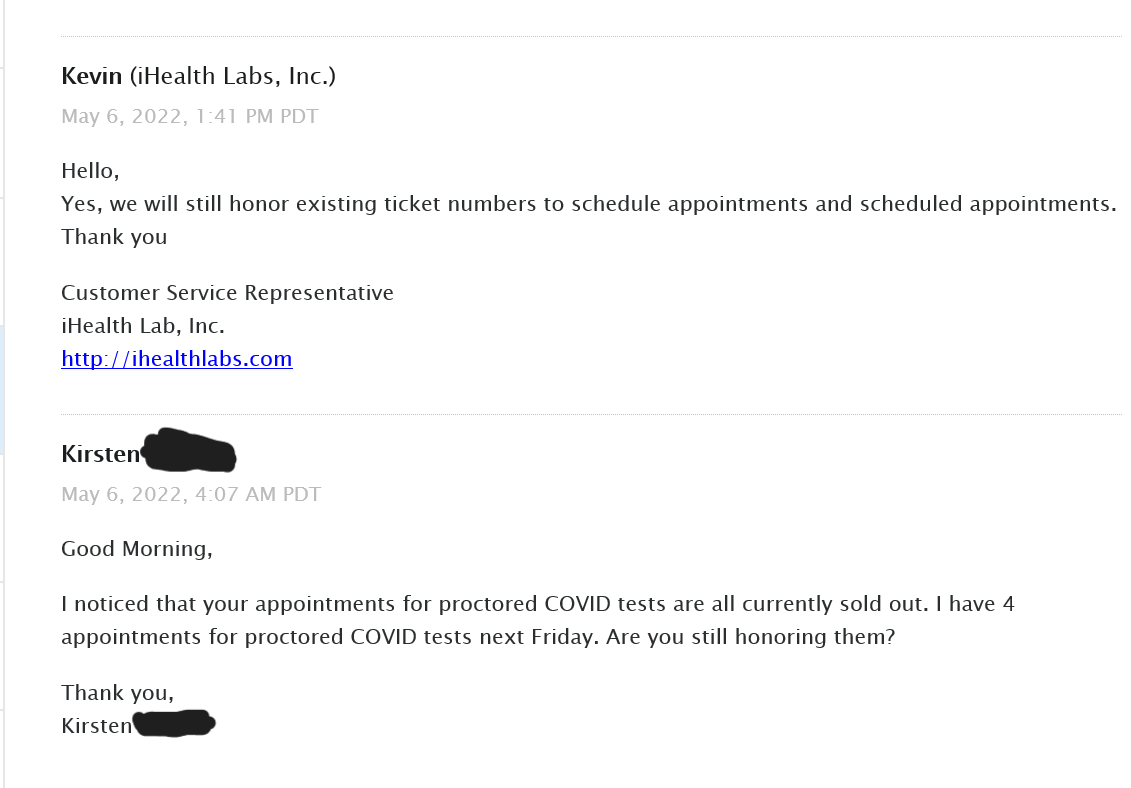
Task: Click the "Good Morning," greeting
Action: pos(137,549)
